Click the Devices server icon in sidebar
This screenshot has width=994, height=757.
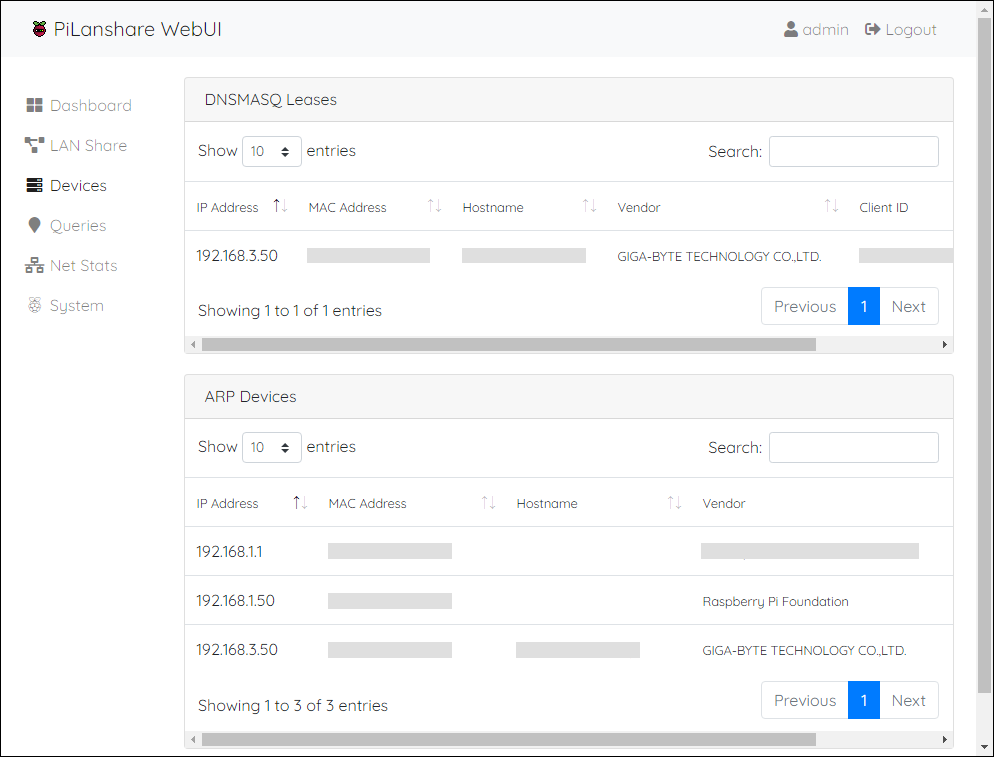click(34, 185)
